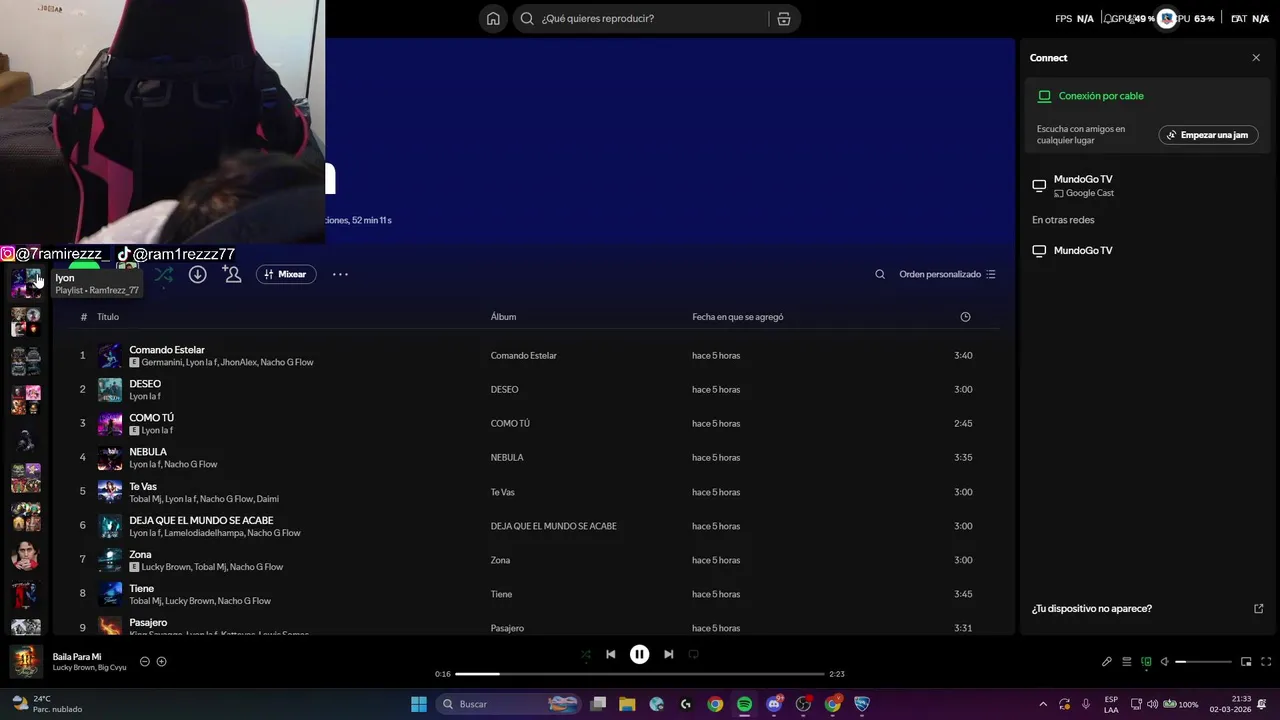The height and width of the screenshot is (720, 1280).
Task: Open the Windows Start menu
Action: [419, 704]
